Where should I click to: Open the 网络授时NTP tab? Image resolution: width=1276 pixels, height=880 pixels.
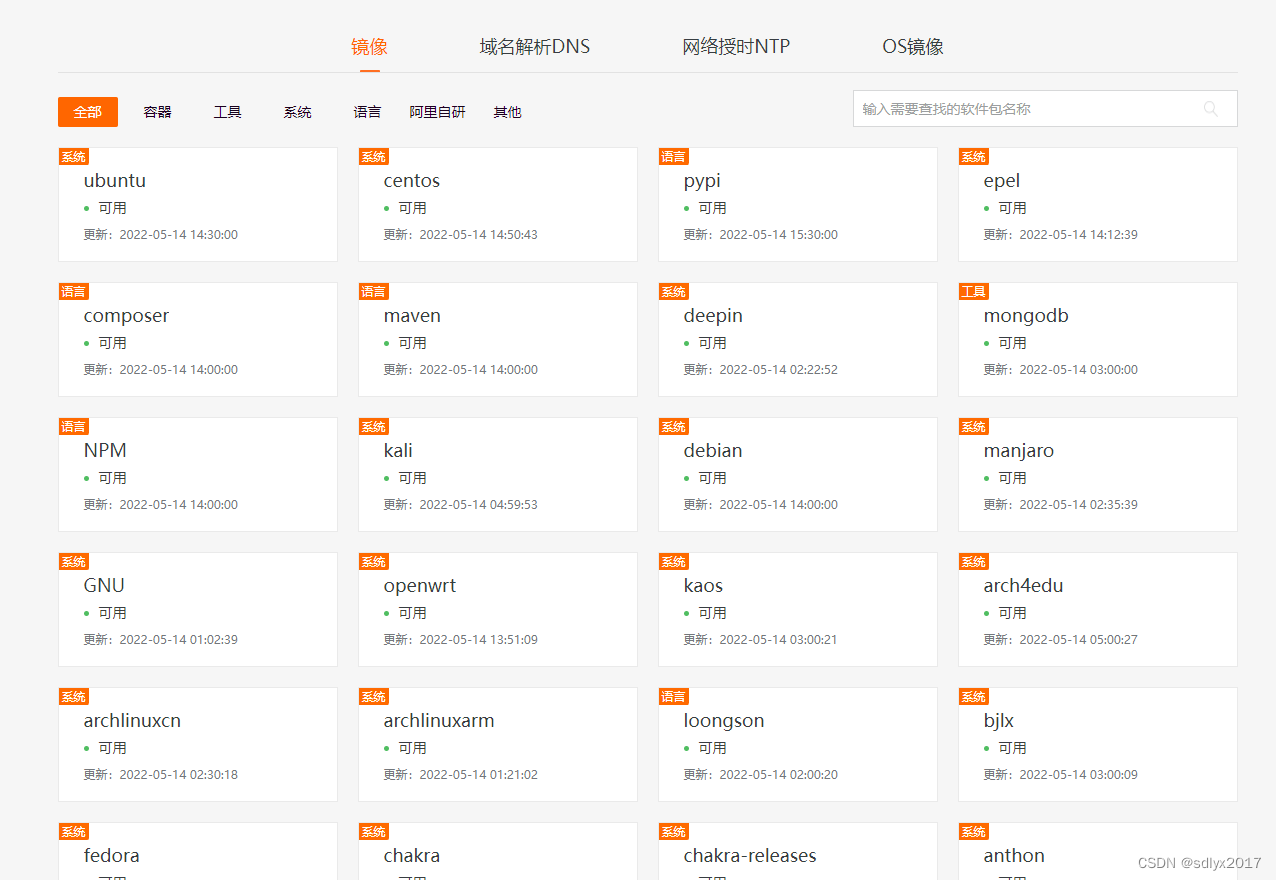pos(736,47)
